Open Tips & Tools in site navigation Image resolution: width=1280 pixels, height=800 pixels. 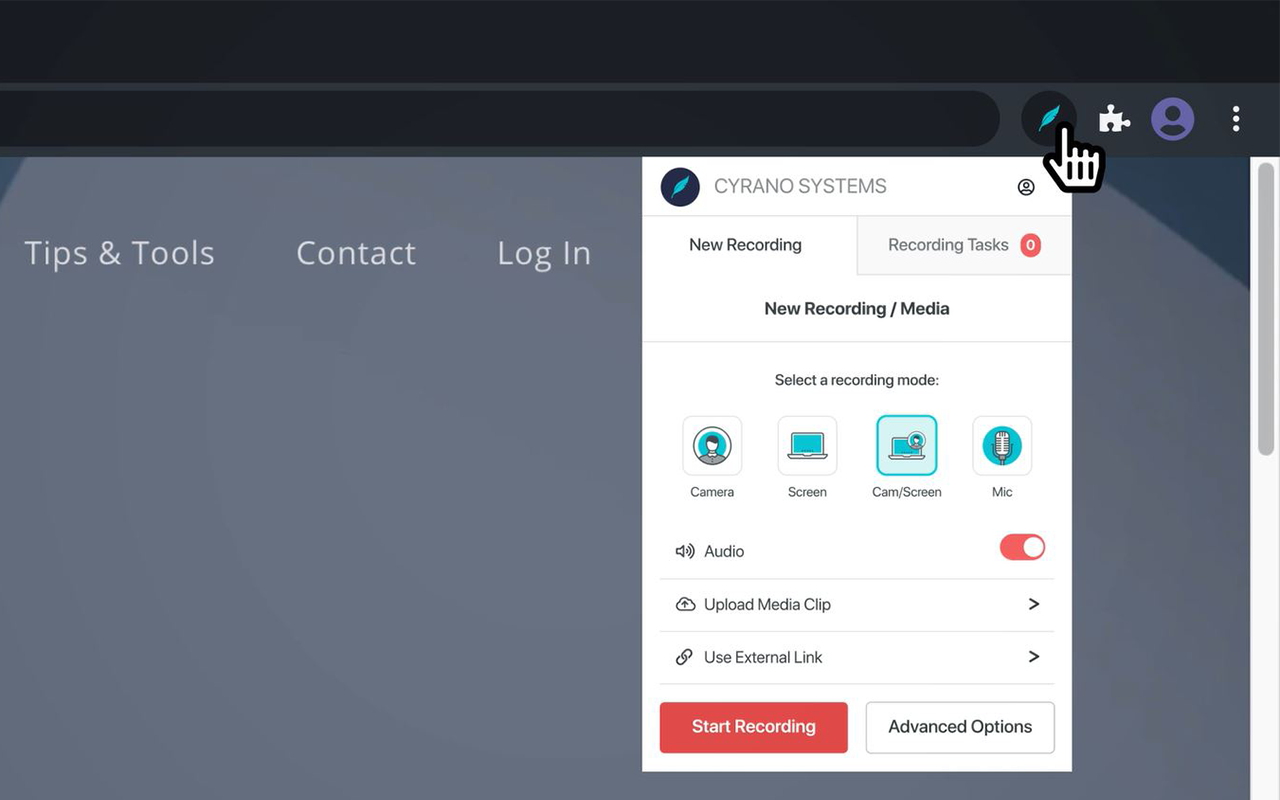click(119, 253)
